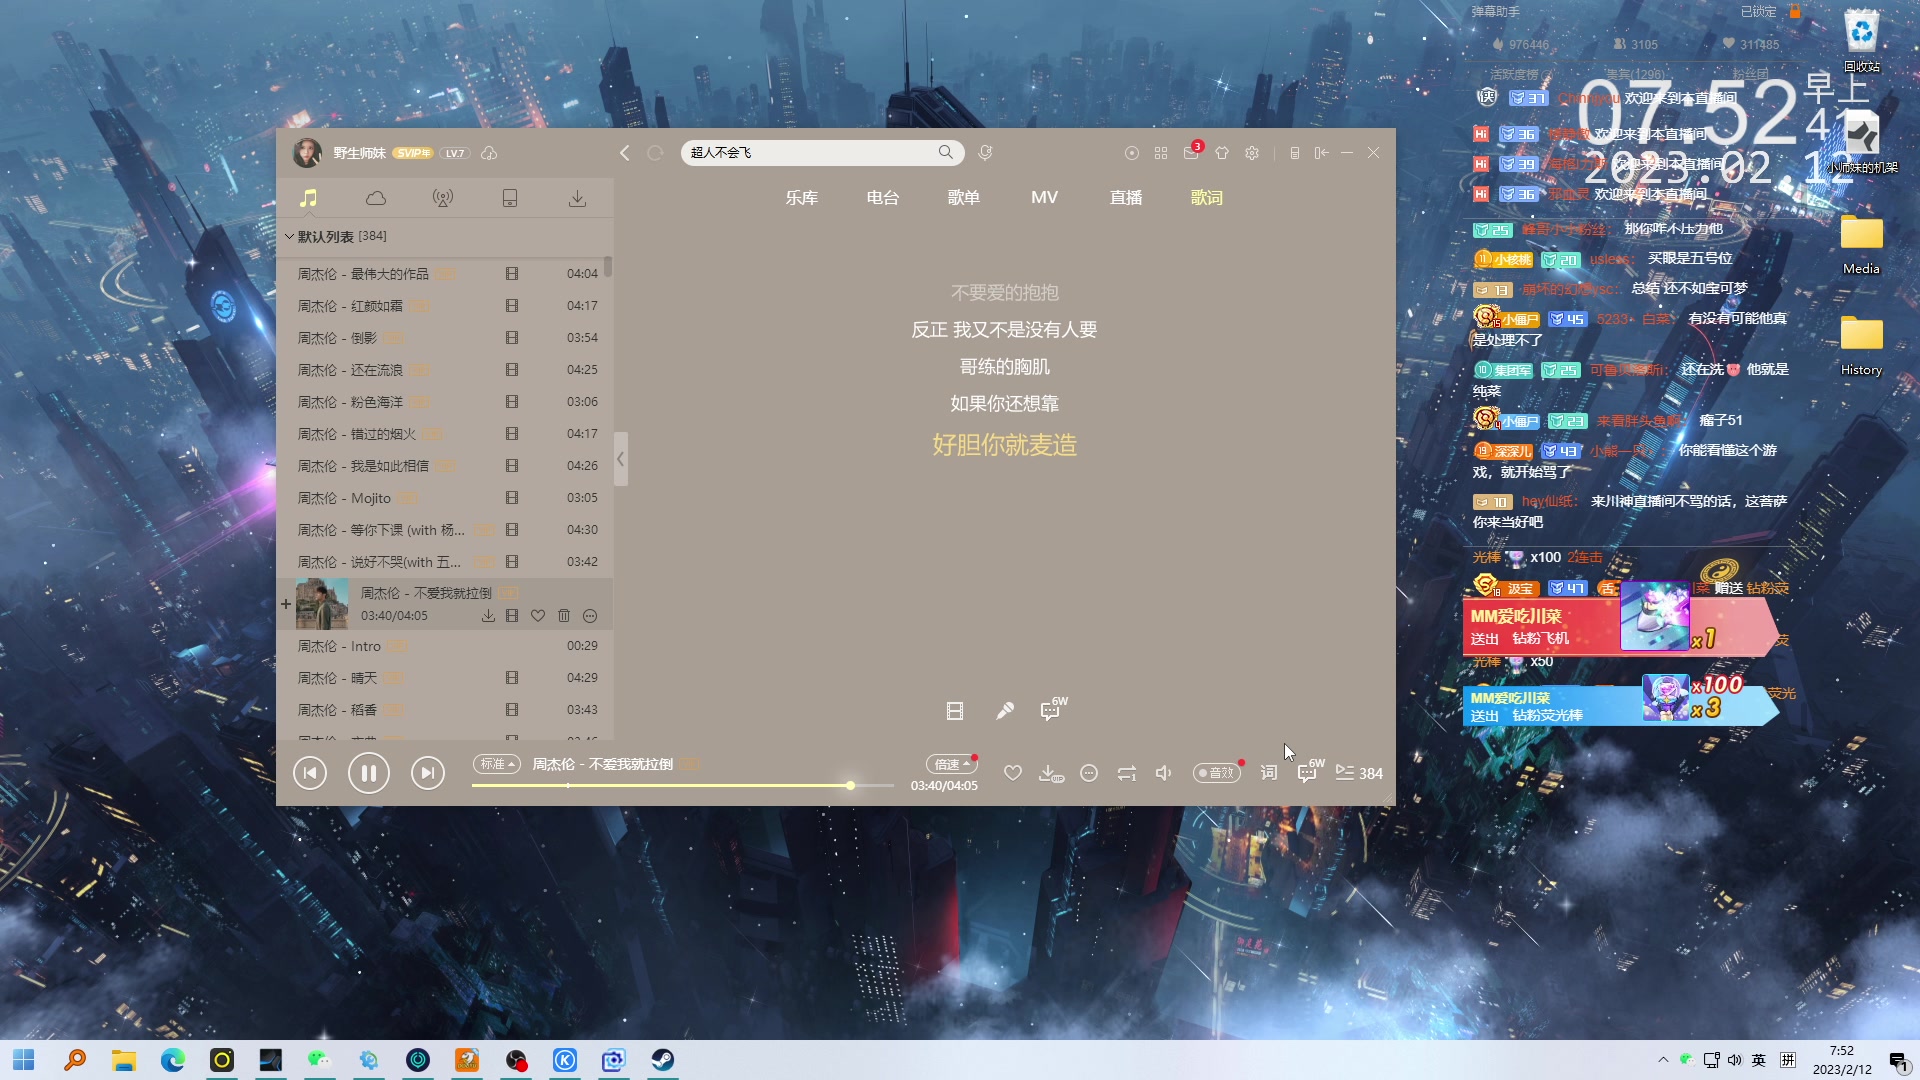Open the apps grid icon in title bar

pos(1161,153)
